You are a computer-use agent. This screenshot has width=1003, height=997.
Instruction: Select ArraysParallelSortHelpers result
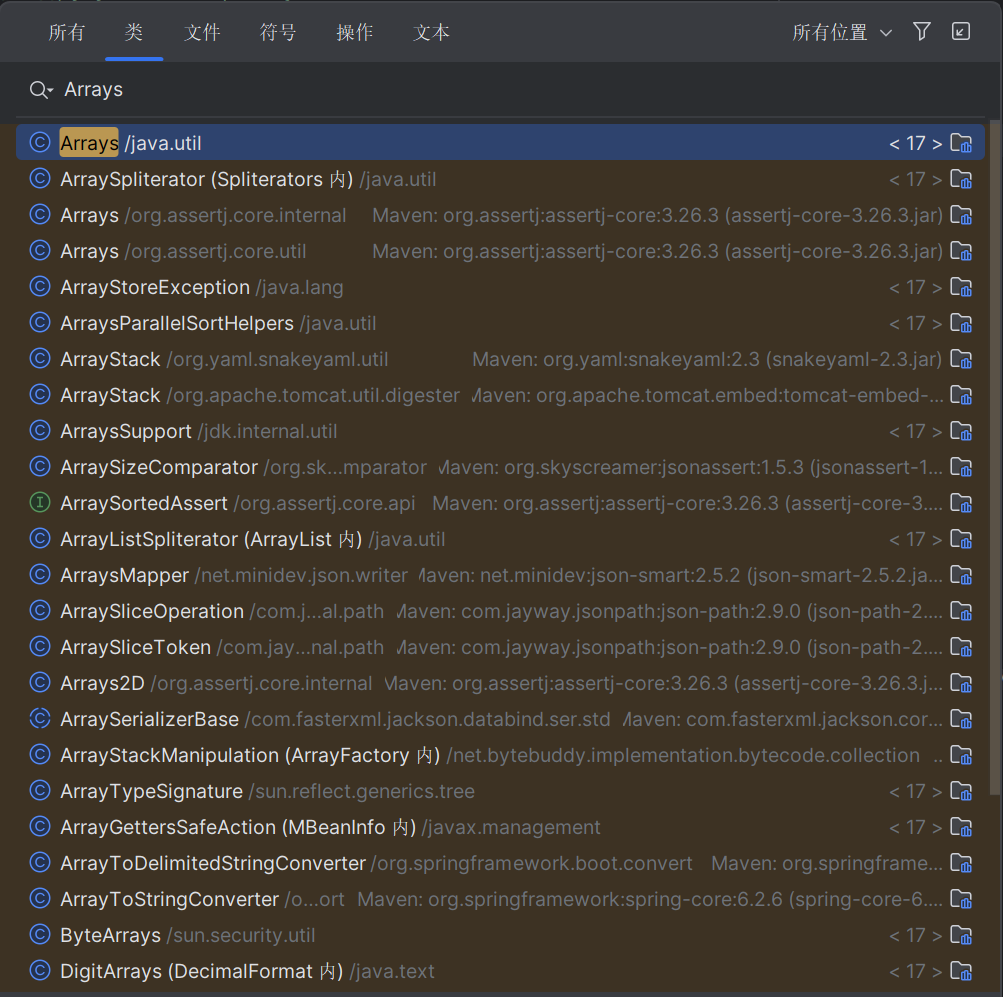[x=500, y=323]
